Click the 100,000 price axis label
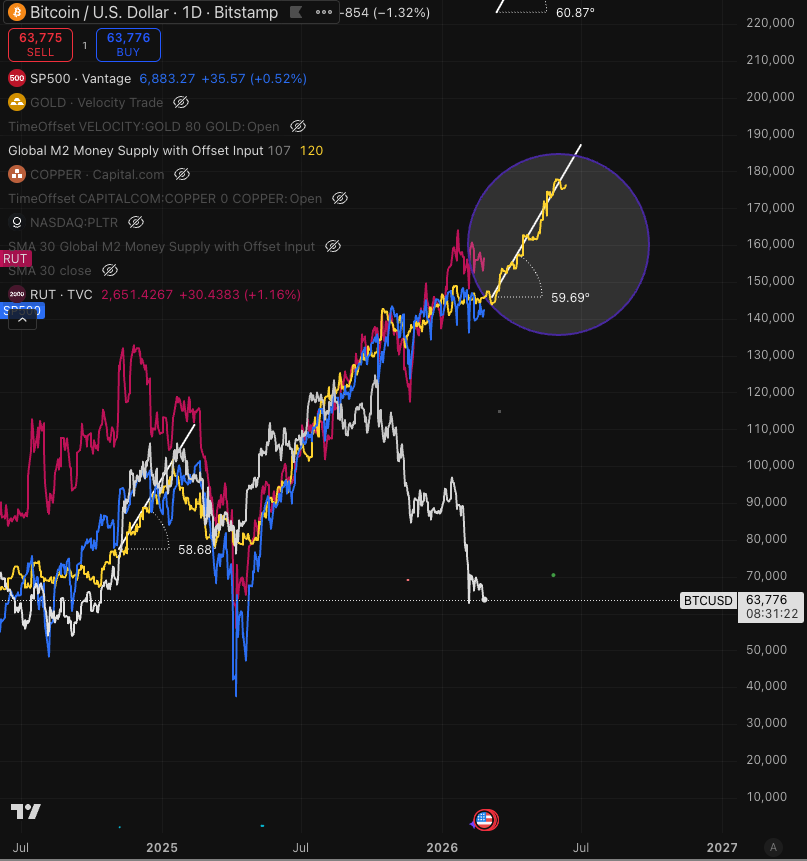Screen dimensions: 807x861 (770, 465)
